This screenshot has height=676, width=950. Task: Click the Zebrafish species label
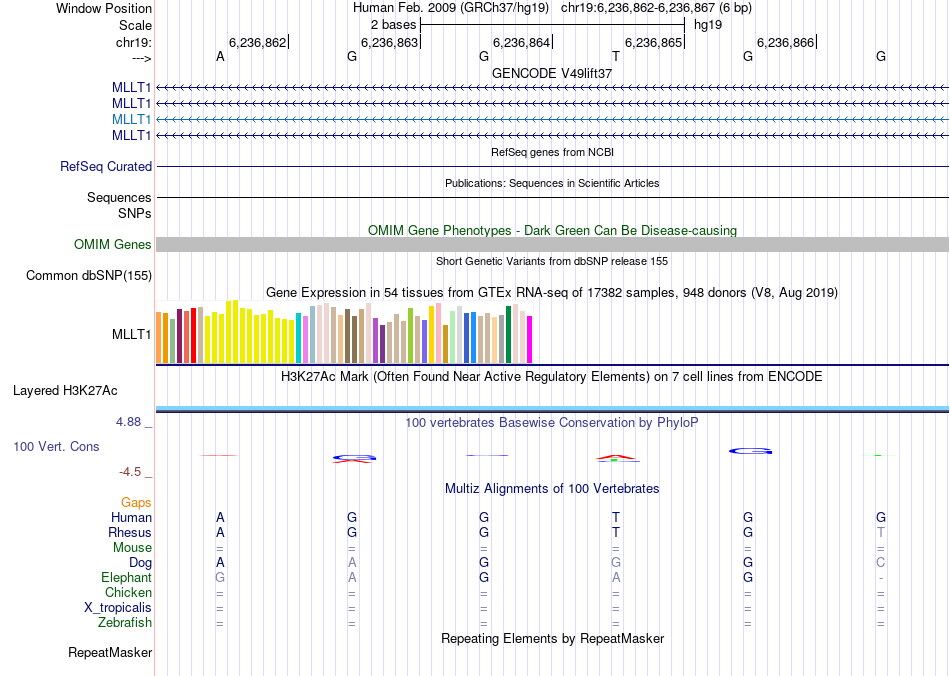125,622
